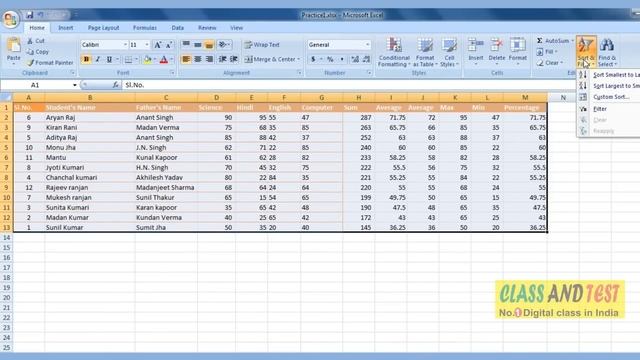Choose Sort Largest to Smallest
The width and height of the screenshot is (640, 360).
coord(609,86)
